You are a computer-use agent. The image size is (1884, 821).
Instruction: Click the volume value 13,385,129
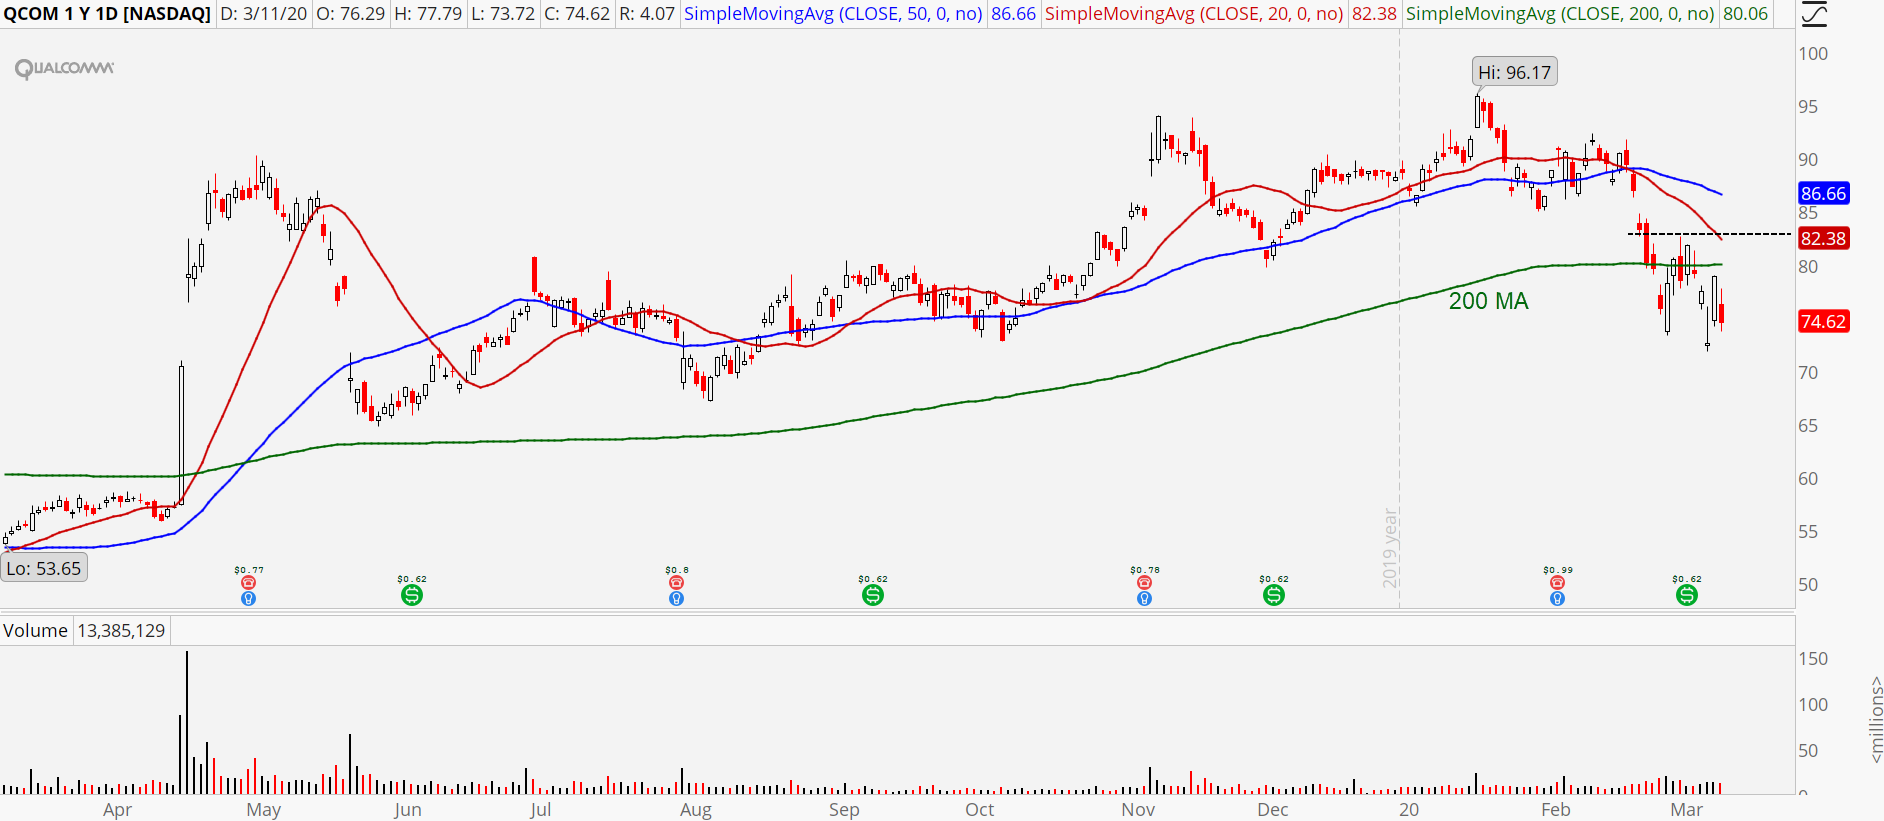(121, 631)
